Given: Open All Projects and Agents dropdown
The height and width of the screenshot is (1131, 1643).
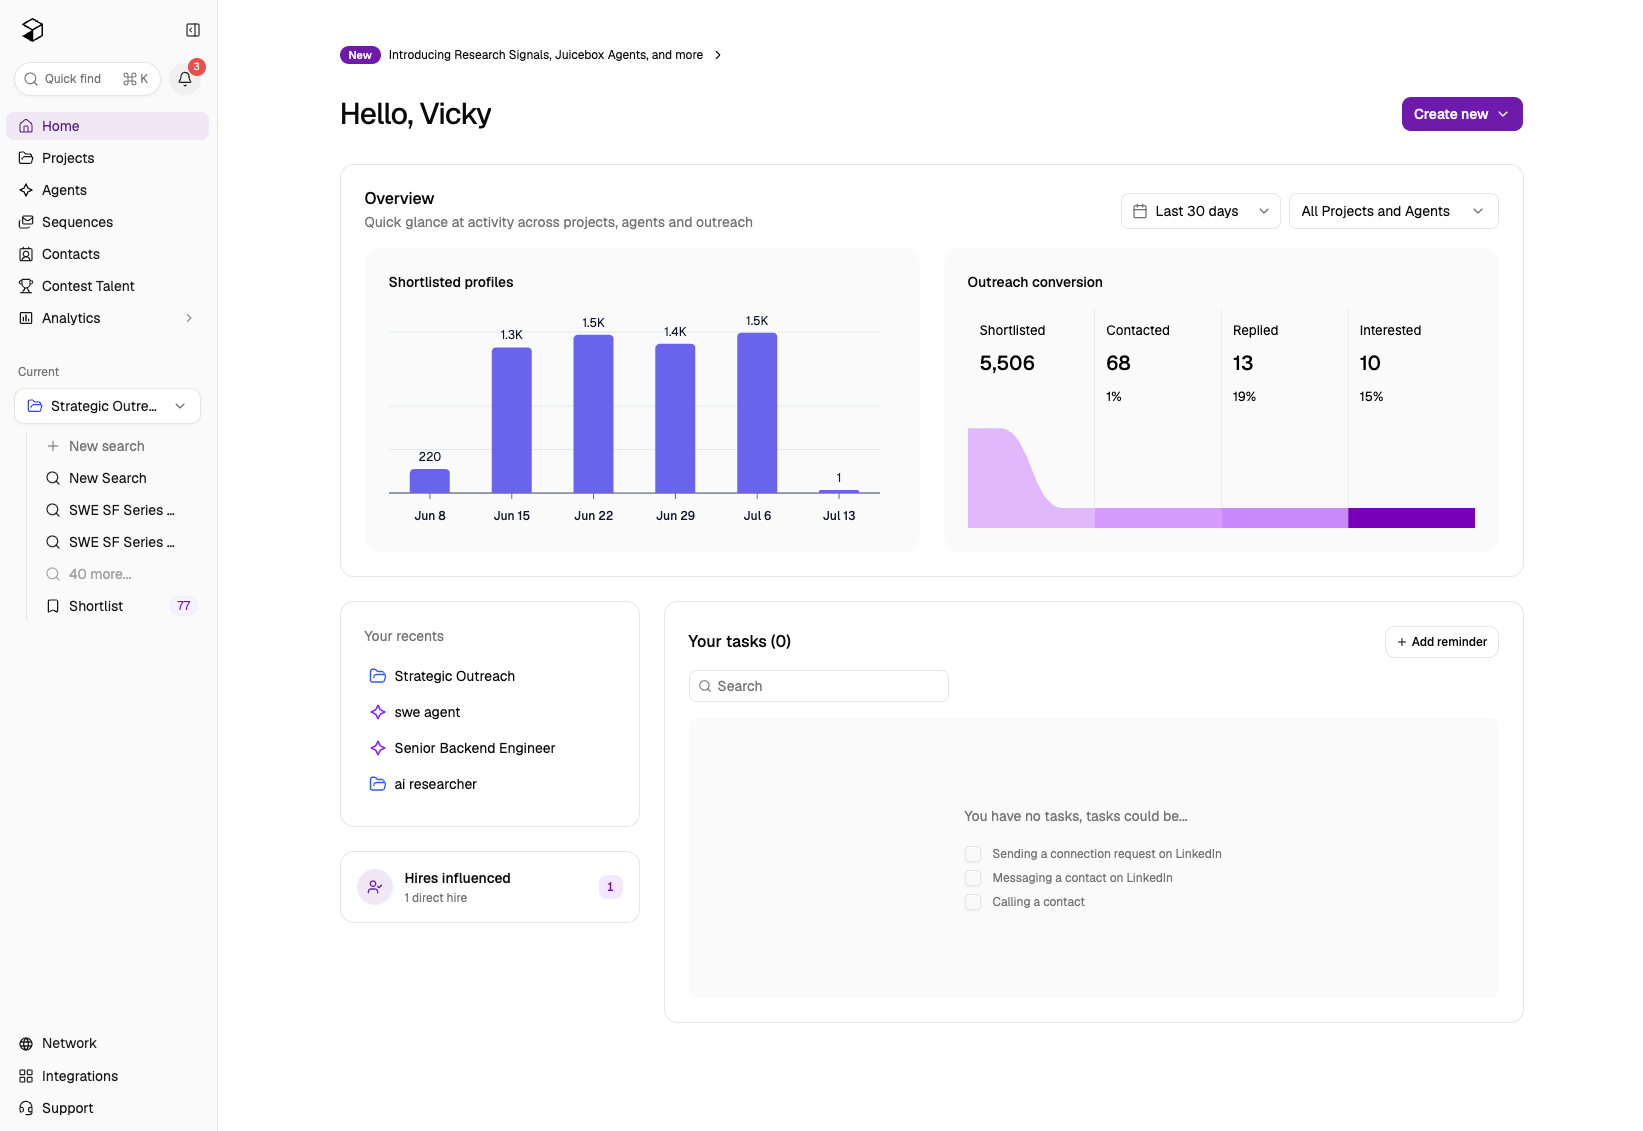Looking at the screenshot, I should click(x=1393, y=211).
